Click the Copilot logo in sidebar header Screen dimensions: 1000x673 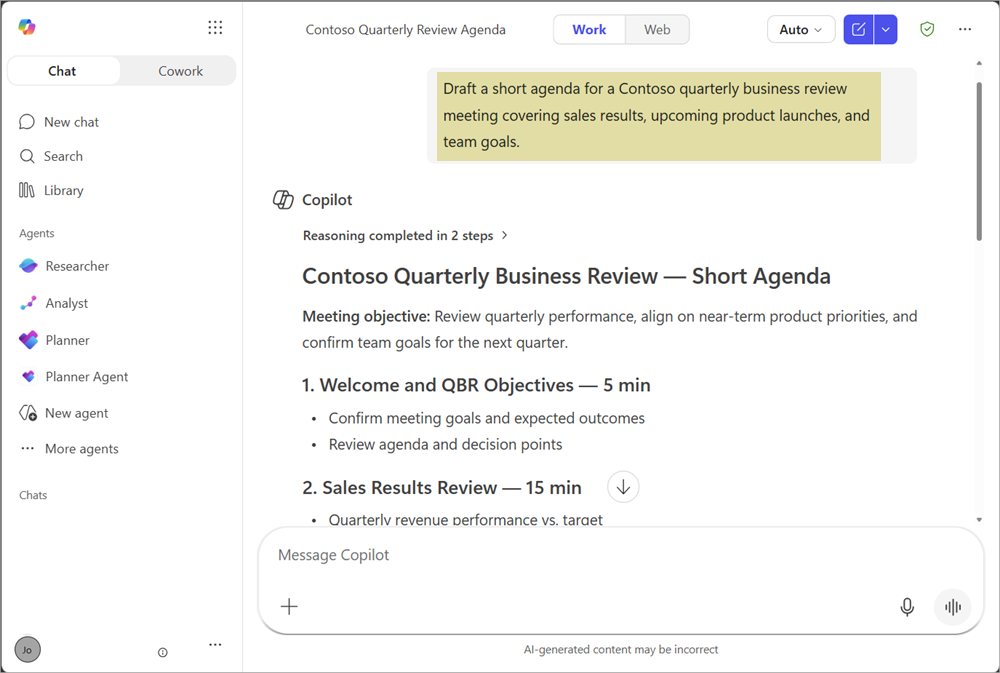tap(27, 27)
